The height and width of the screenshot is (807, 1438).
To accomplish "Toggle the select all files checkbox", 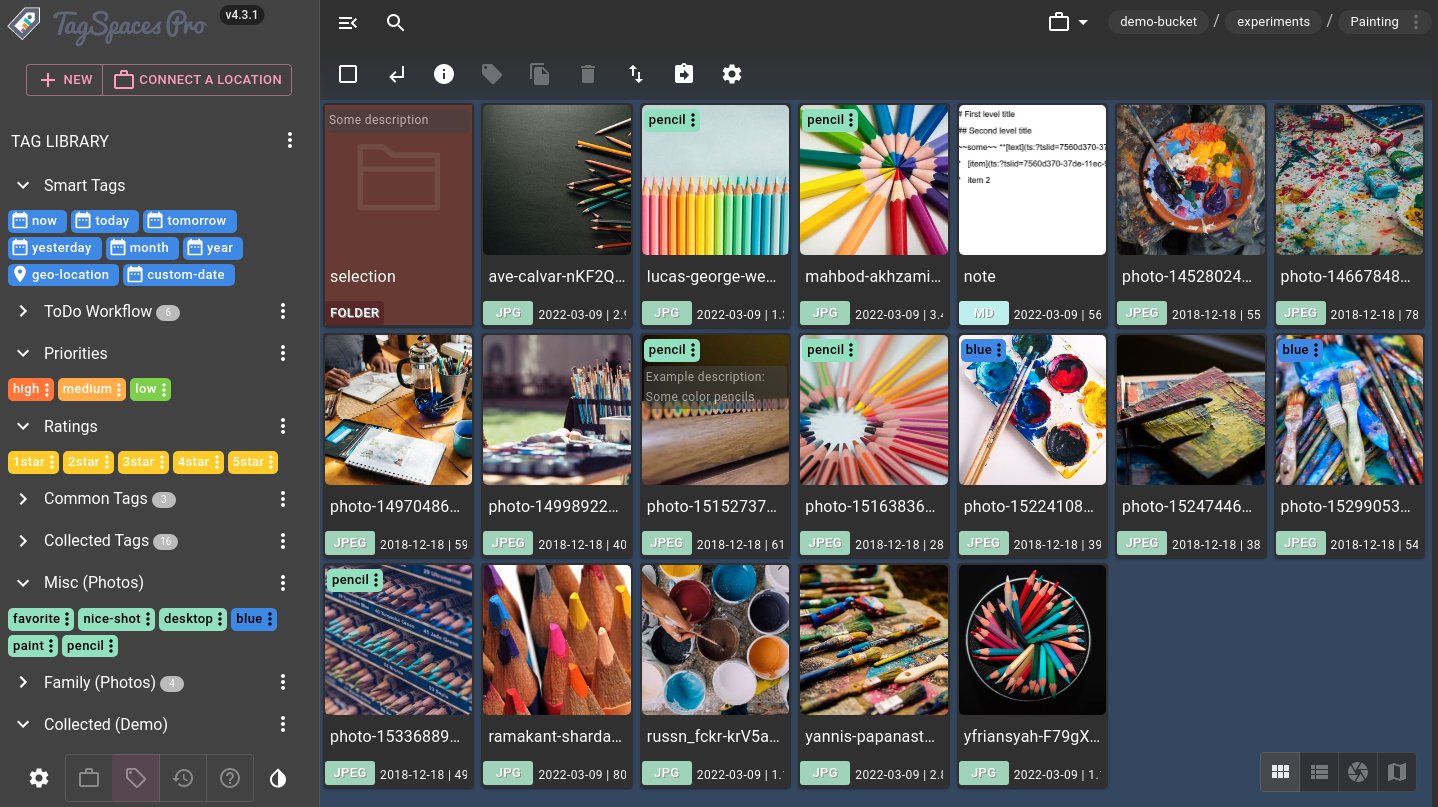I will coord(348,74).
